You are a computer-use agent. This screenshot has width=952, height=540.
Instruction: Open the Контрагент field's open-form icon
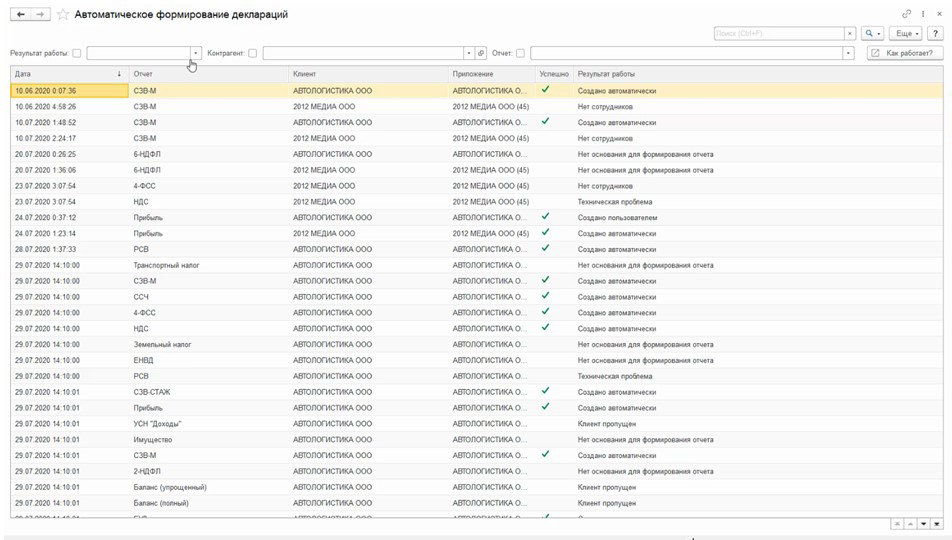coord(481,53)
